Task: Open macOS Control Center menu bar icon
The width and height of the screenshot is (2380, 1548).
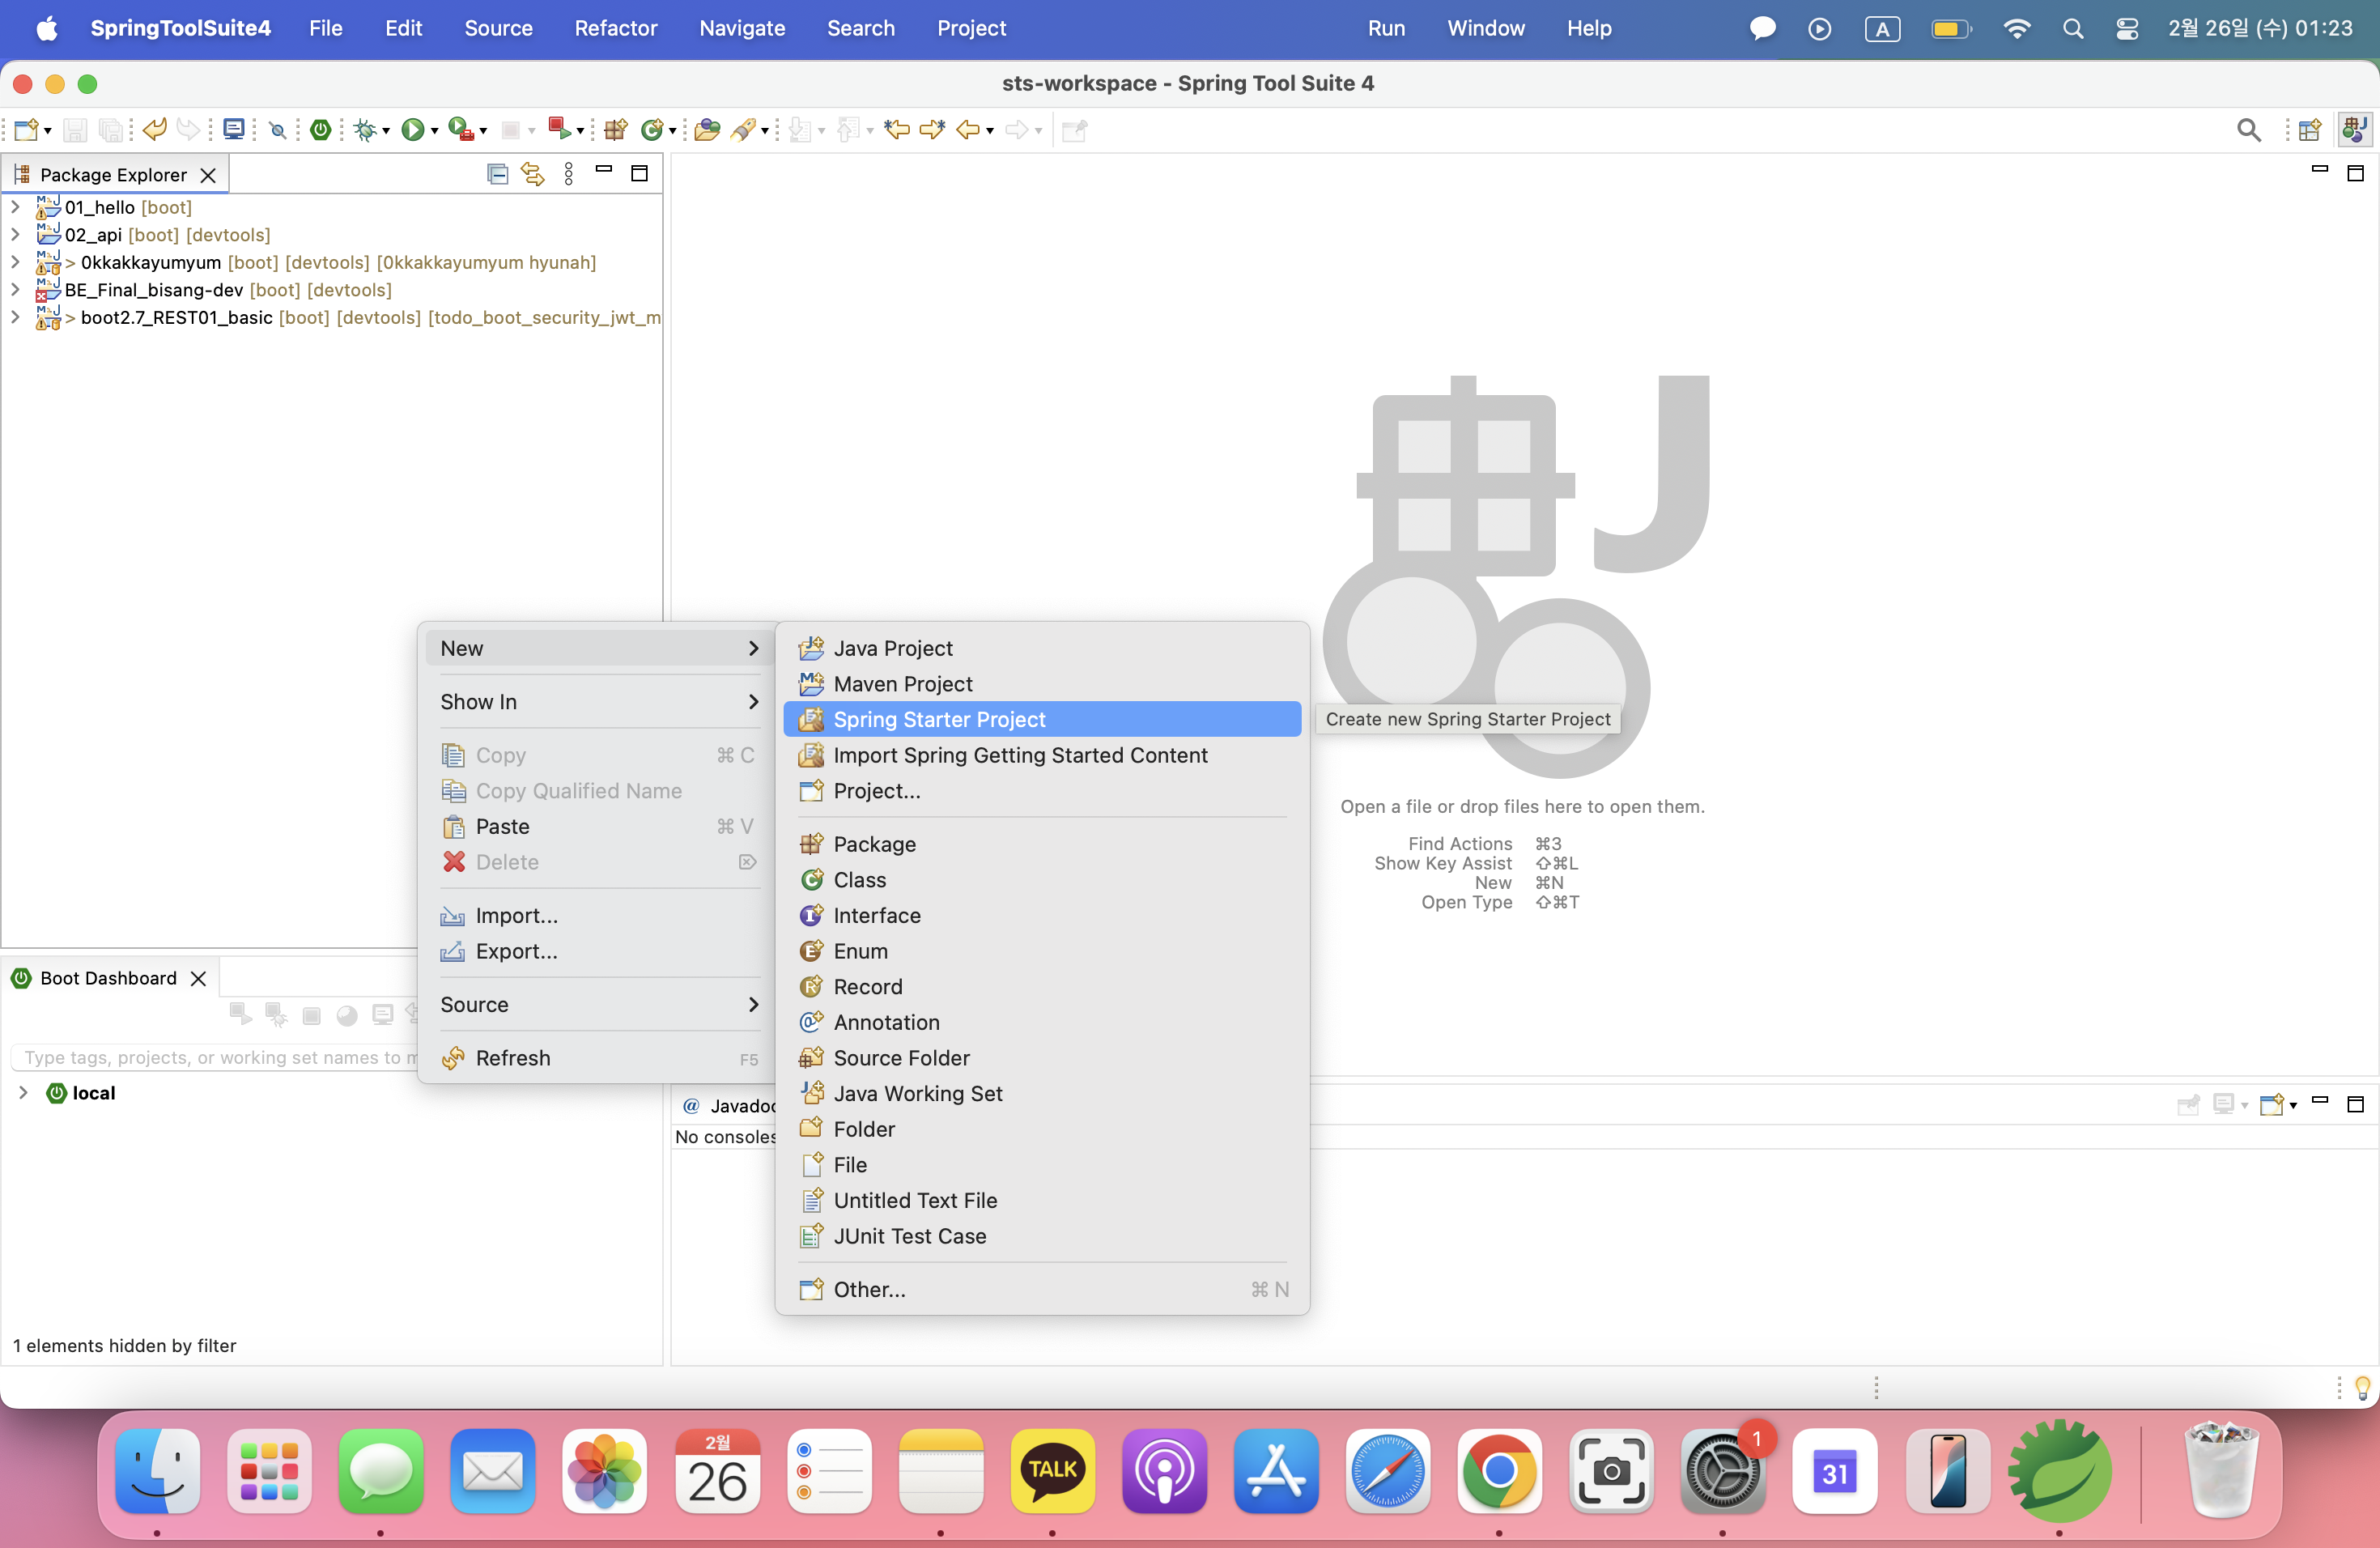Action: pyautogui.click(x=2127, y=28)
